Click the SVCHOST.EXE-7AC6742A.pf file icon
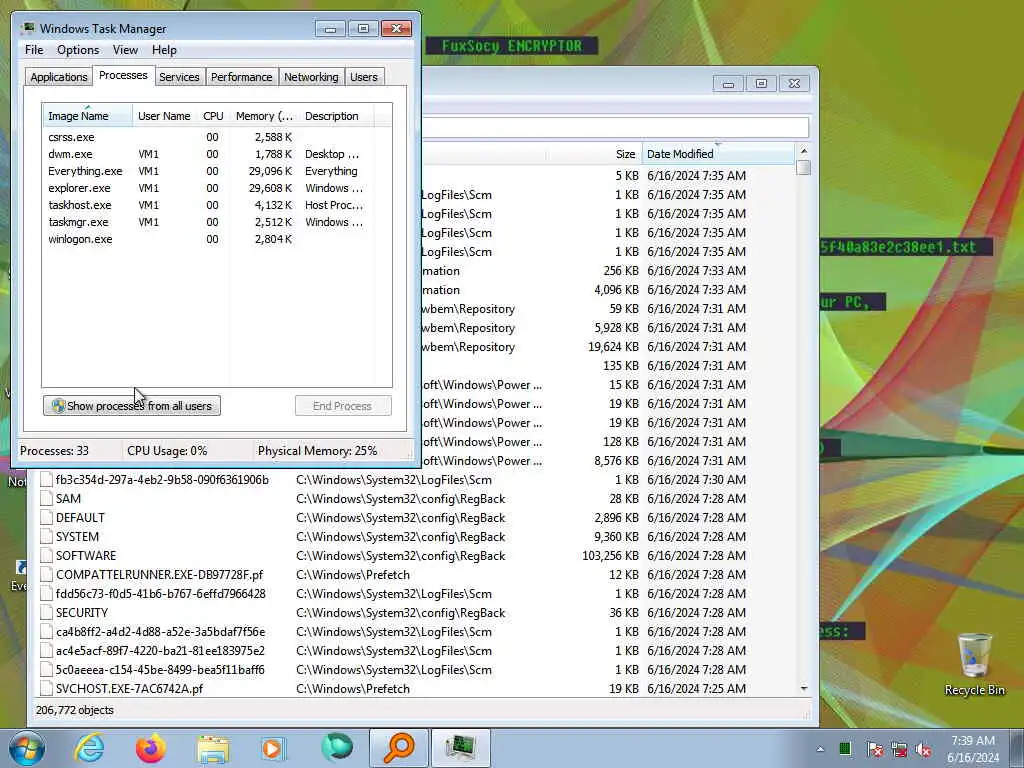Image resolution: width=1024 pixels, height=768 pixels. coord(46,688)
